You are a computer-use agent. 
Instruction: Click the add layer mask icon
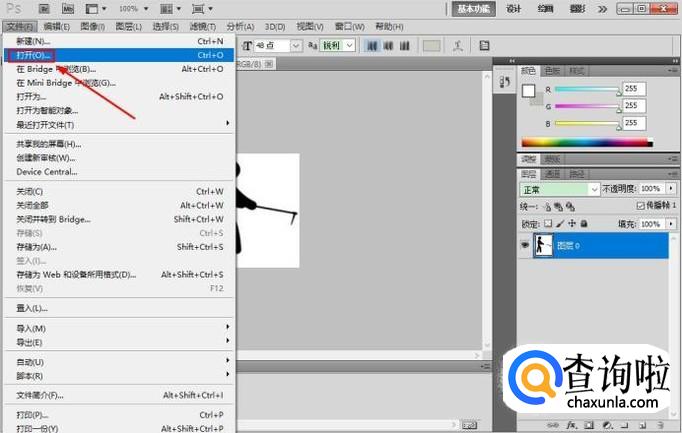(x=589, y=425)
